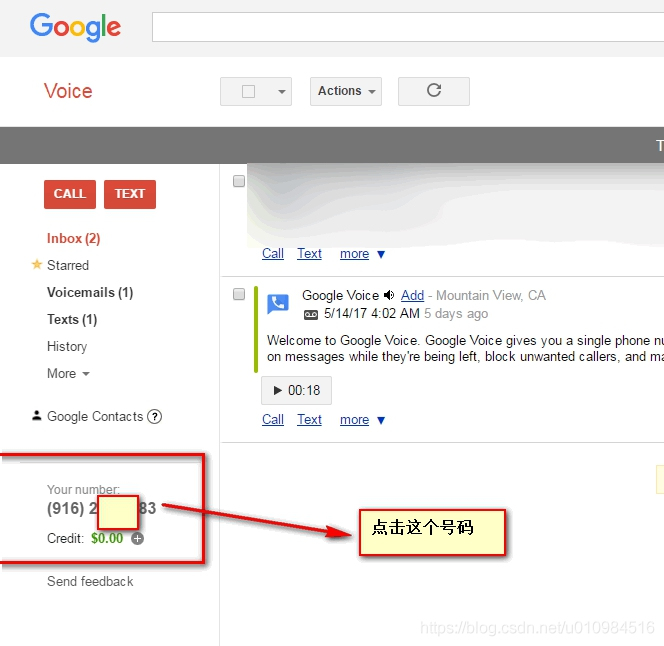
Task: Open the History folder
Action: [67, 347]
